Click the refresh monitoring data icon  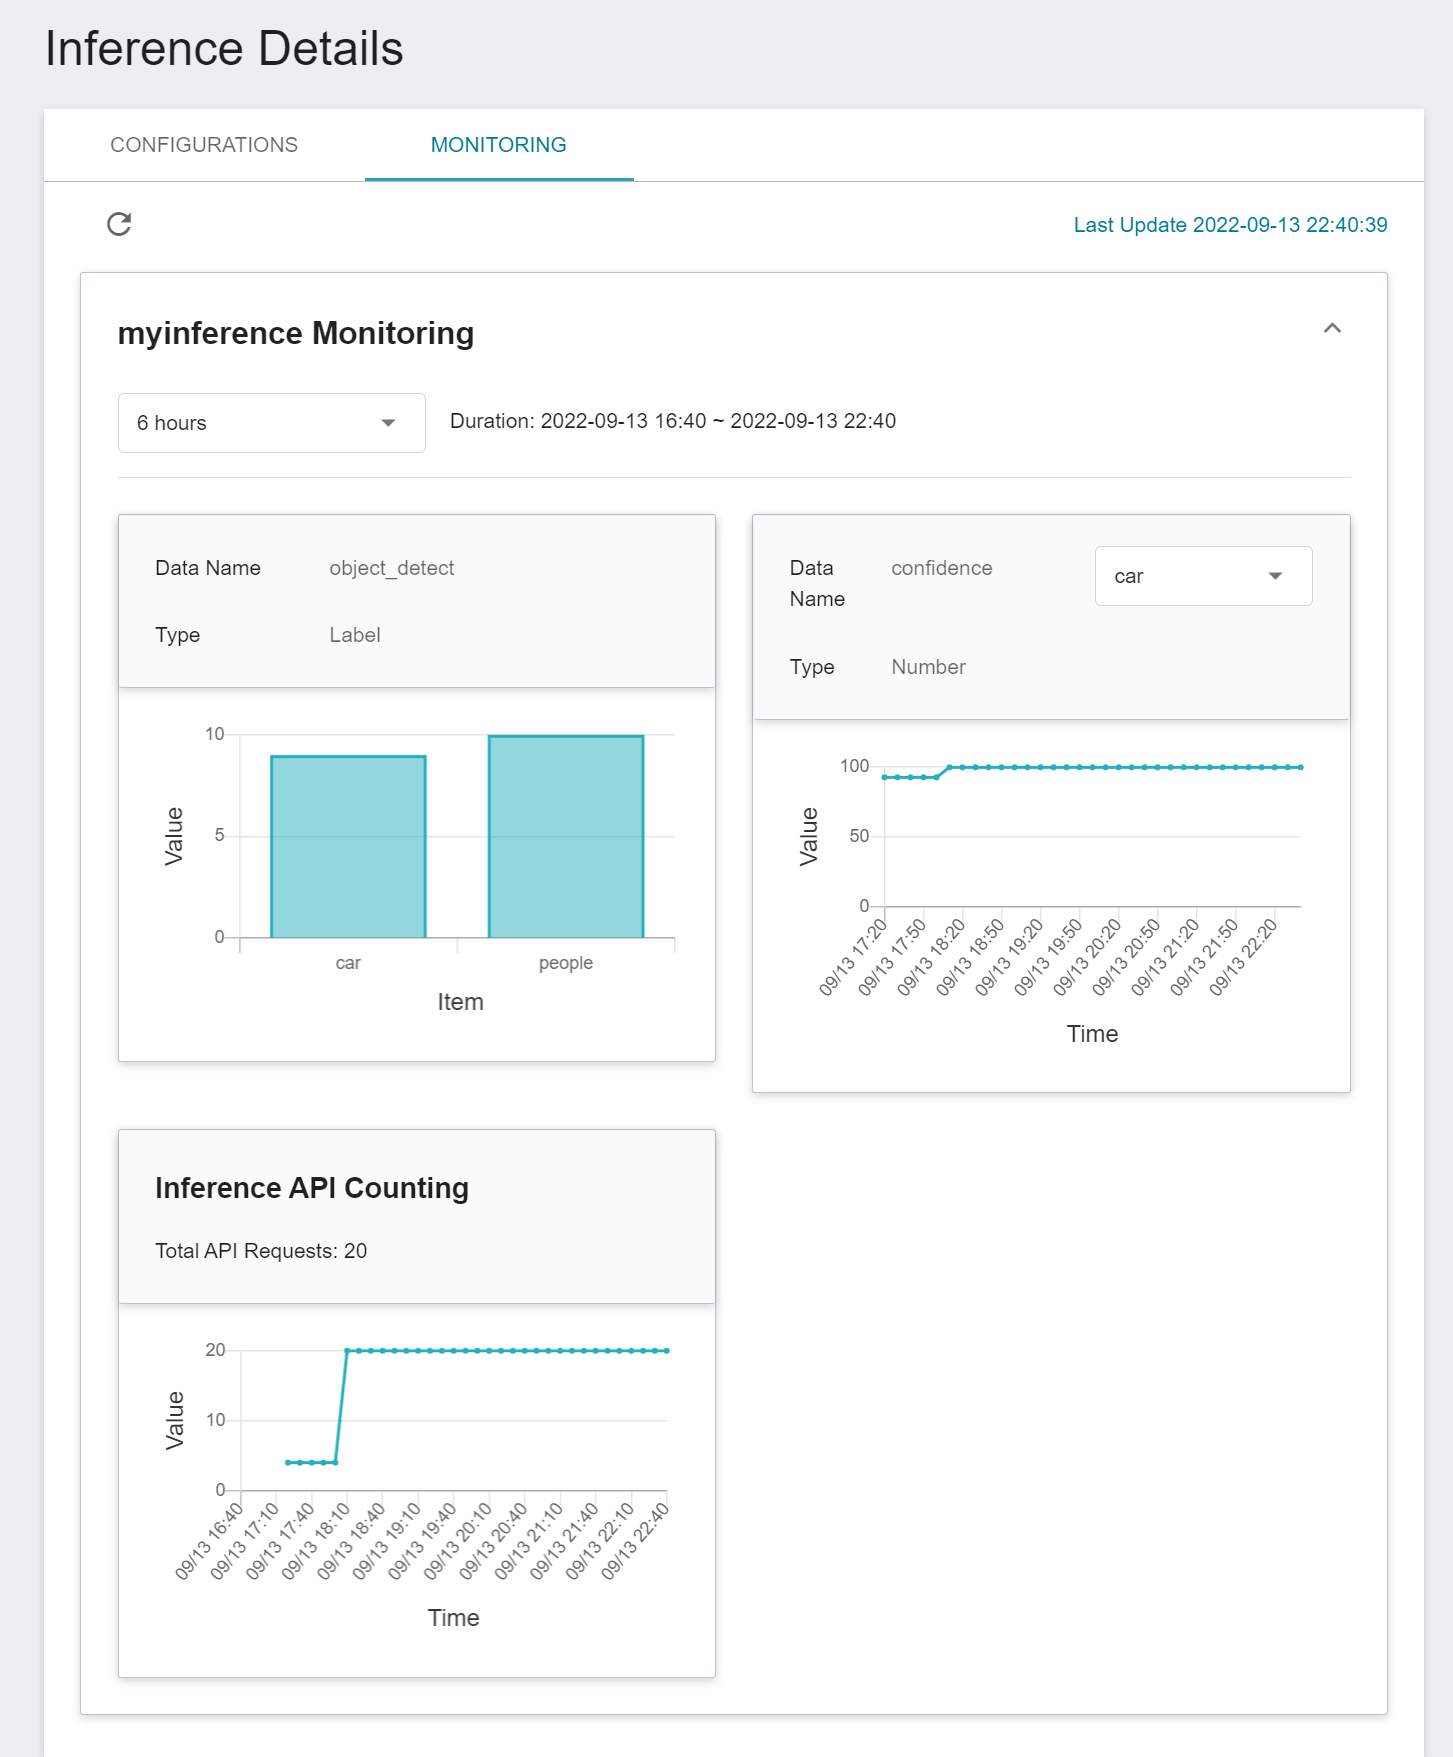pyautogui.click(x=119, y=224)
